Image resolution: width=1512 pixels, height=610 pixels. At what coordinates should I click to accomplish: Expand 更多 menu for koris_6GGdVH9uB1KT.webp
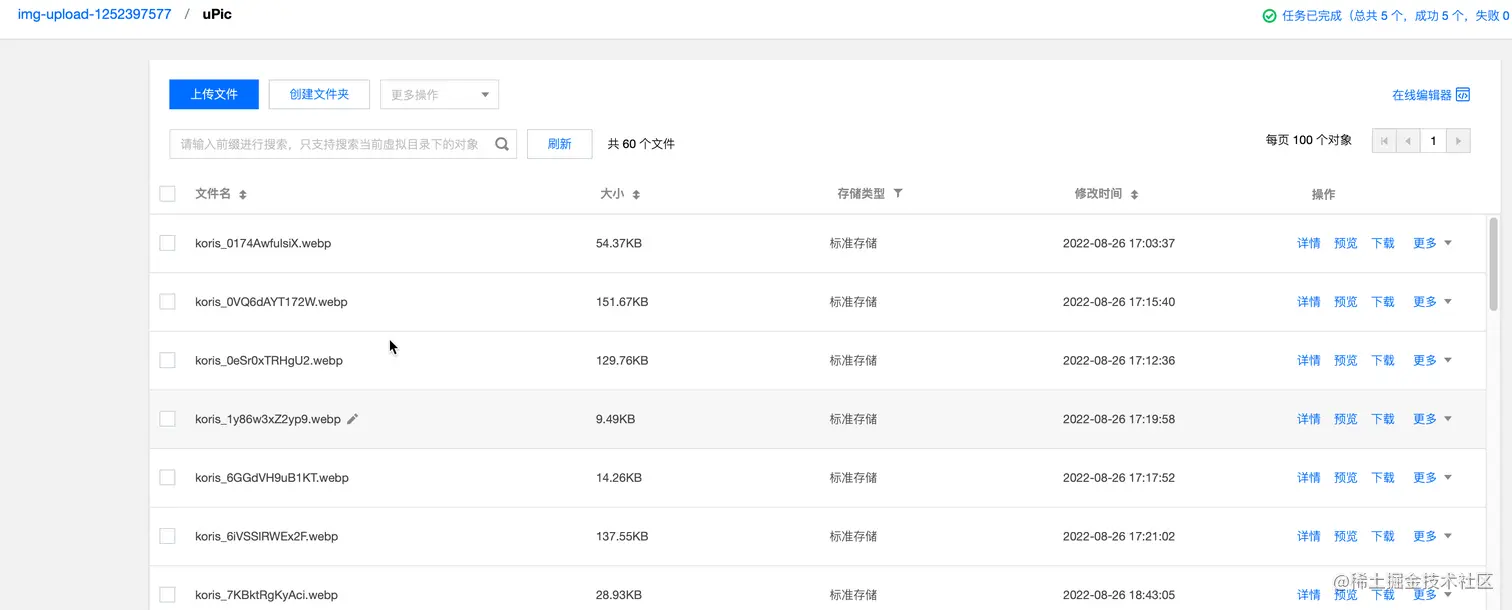point(1432,477)
